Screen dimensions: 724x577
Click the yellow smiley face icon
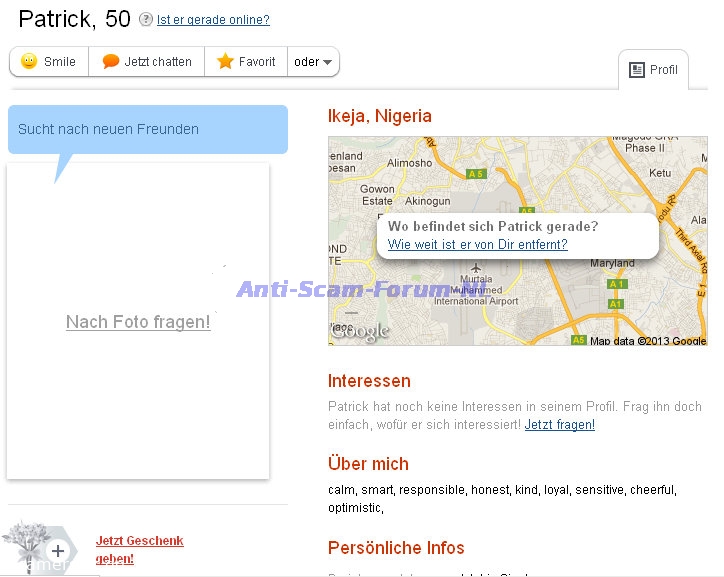29,62
